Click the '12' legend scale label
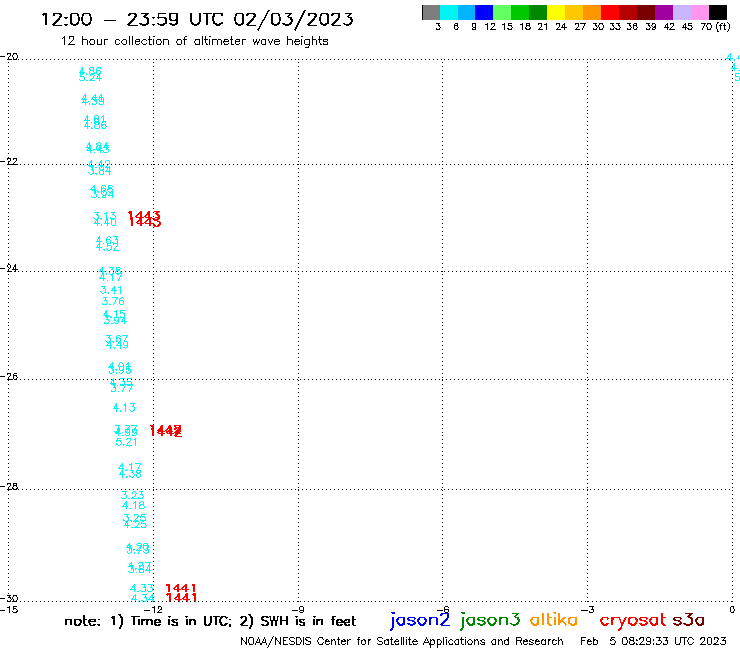The width and height of the screenshot is (740, 650). (x=490, y=27)
